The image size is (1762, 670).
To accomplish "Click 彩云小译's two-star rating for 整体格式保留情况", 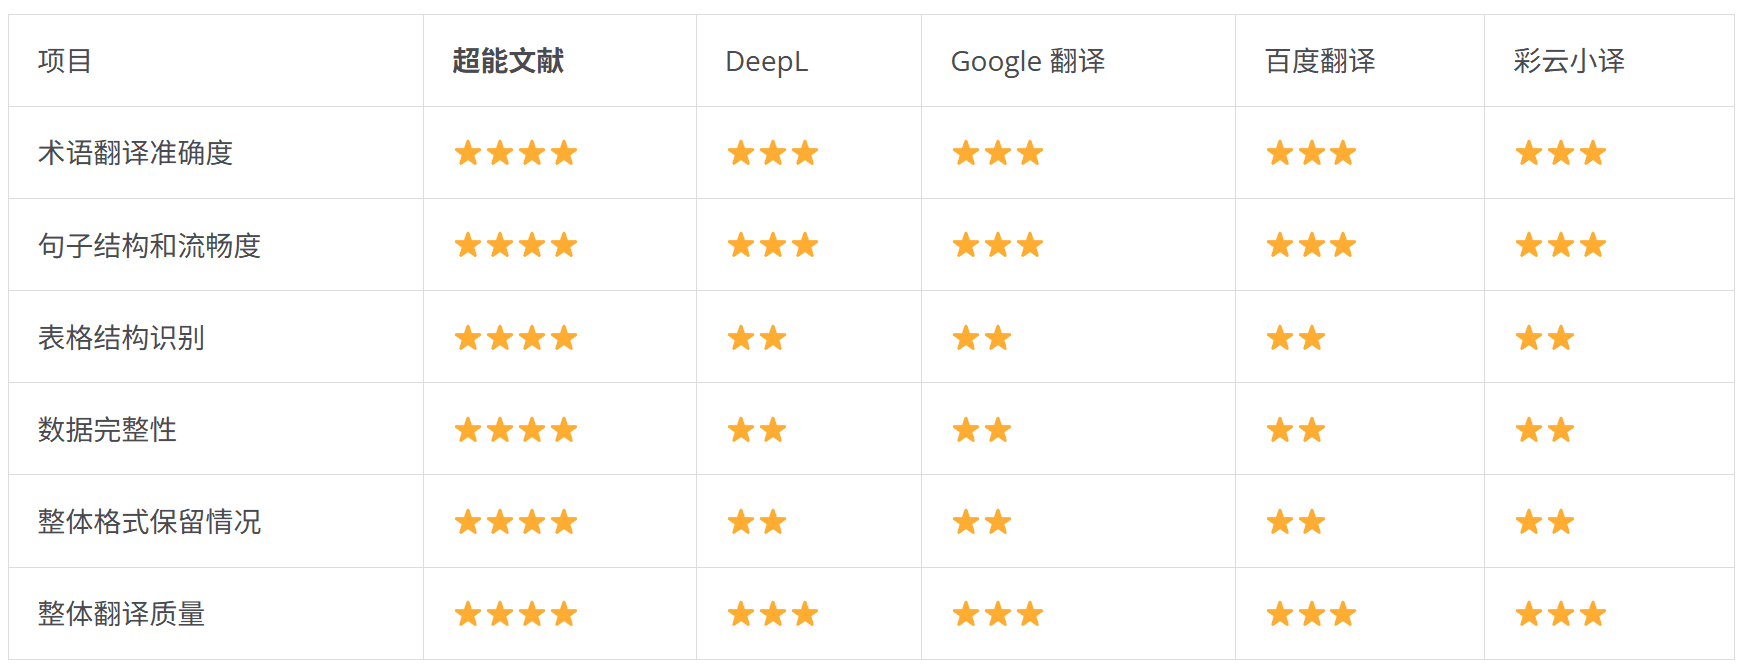I will point(1545,522).
